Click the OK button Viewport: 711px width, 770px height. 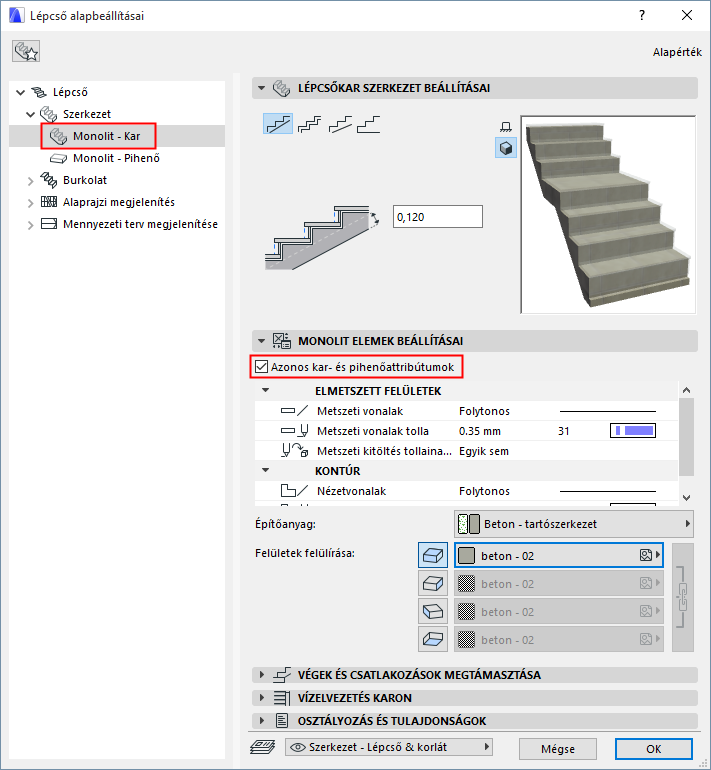click(654, 749)
